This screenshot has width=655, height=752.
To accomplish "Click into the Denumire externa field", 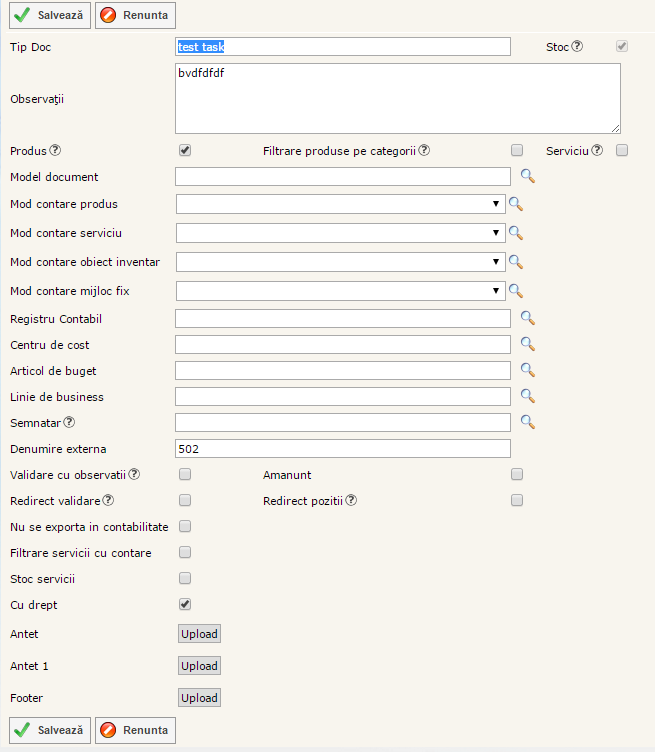I will coord(342,449).
